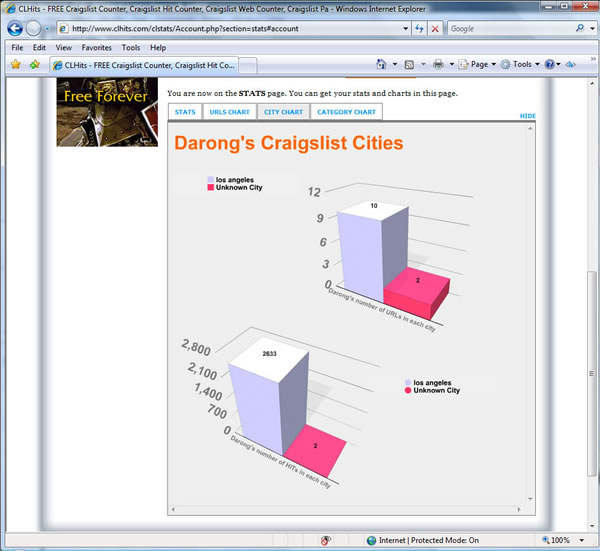
Task: Expand the Tools toolbar dropdown
Action: click(521, 65)
